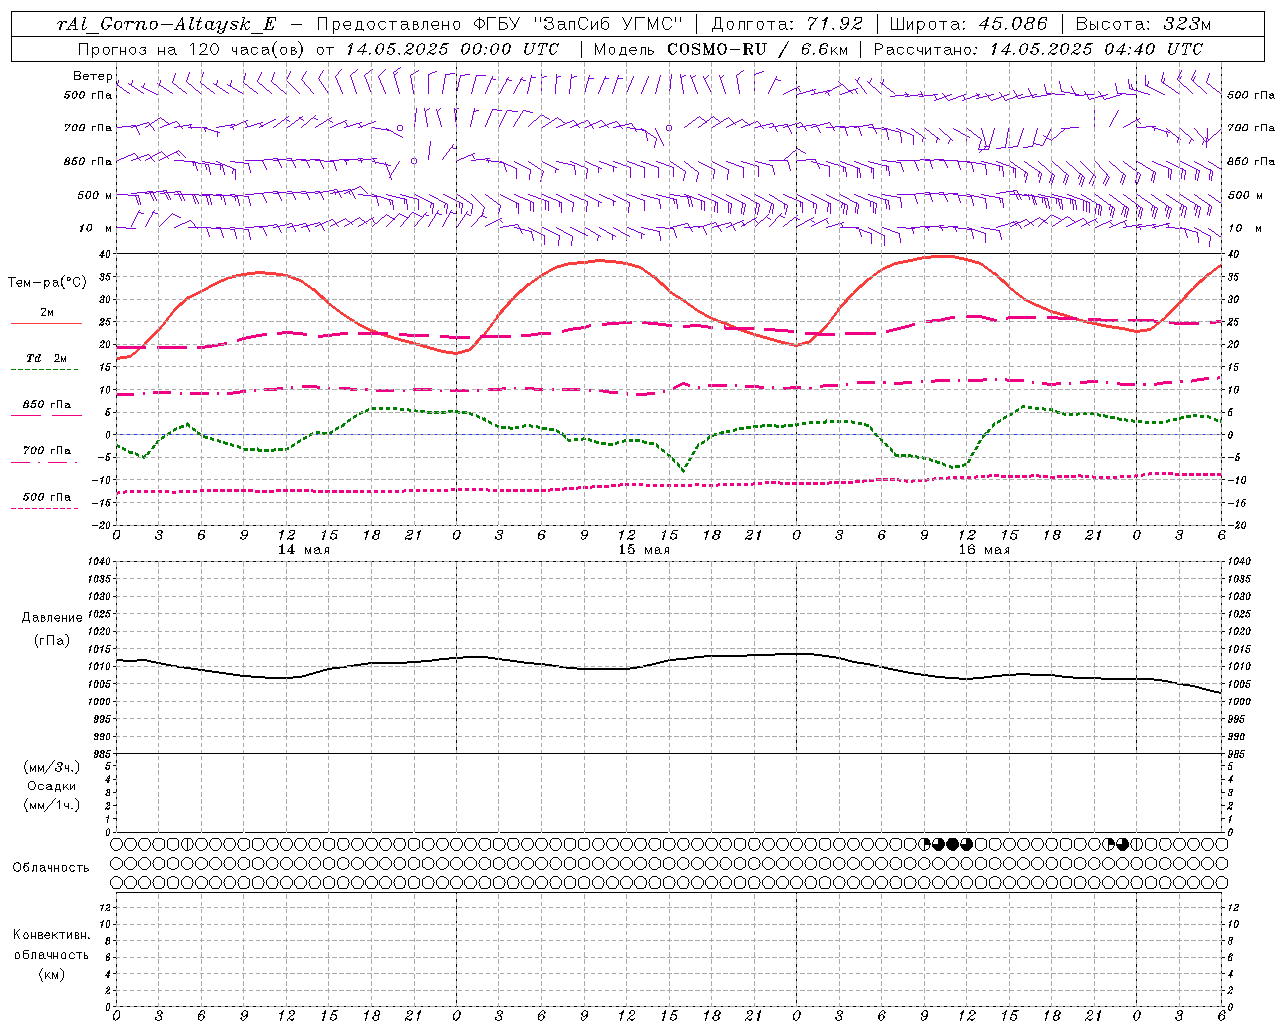The height and width of the screenshot is (1024, 1280).
Task: Click the dash-dot line sample under legend 700 гПа
Action: [44, 462]
